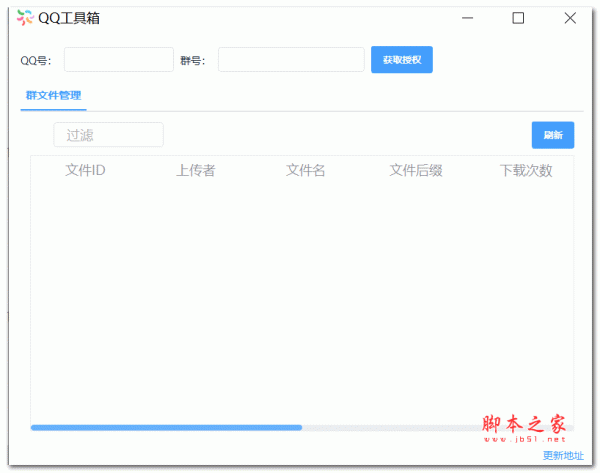Select the 上传者 column header

(196, 170)
